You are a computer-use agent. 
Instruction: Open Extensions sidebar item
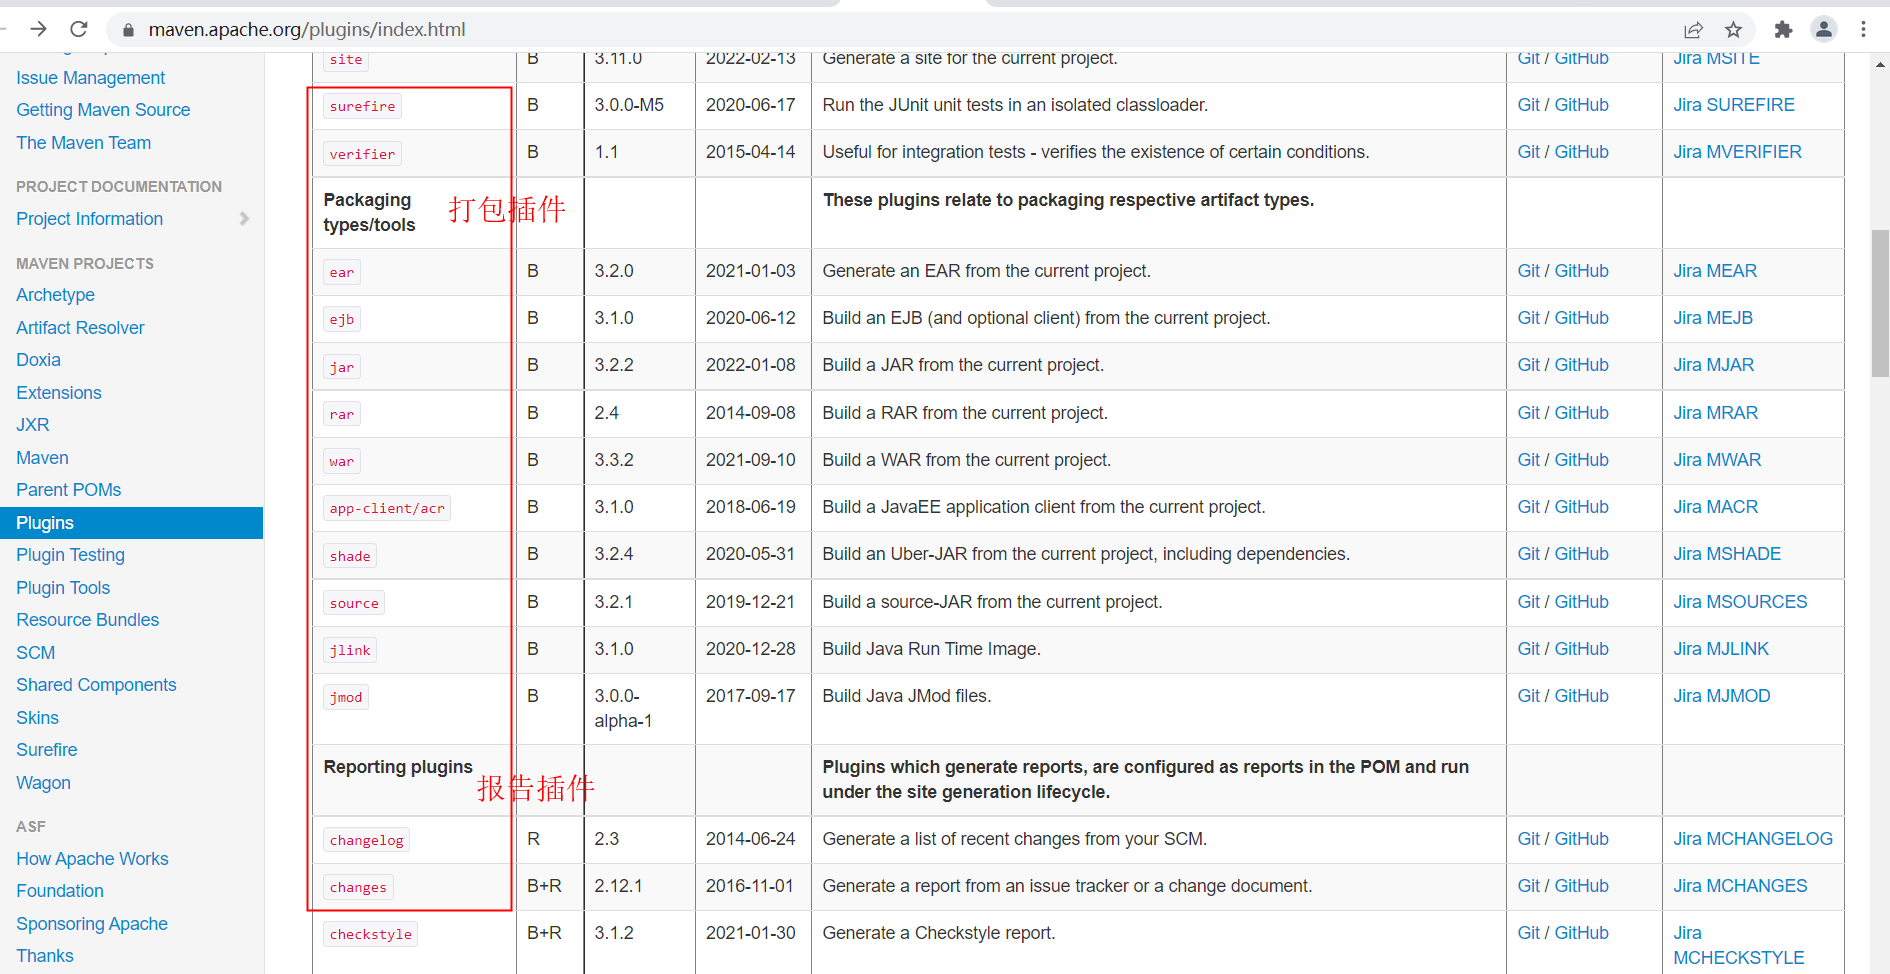pyautogui.click(x=58, y=393)
